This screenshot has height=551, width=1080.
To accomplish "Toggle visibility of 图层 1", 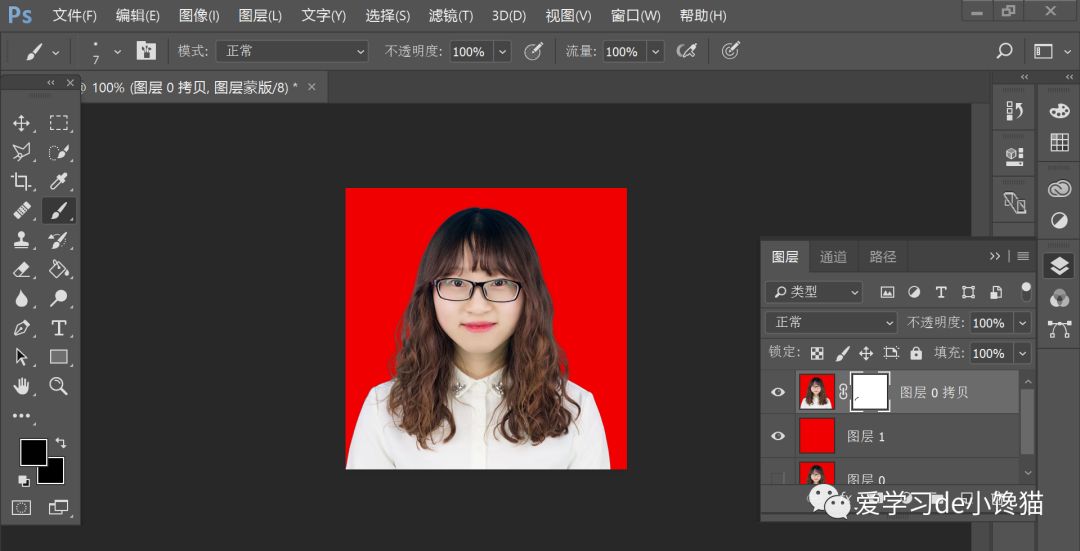I will click(x=778, y=436).
